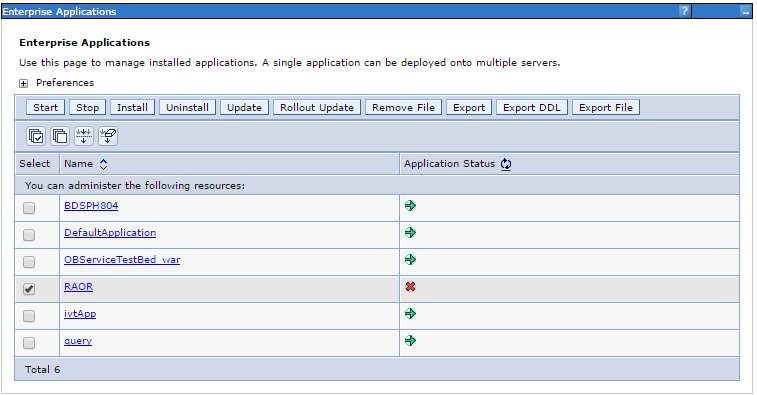Viewport: 757px width, 395px height.
Task: Check the DefaultApplication checkbox
Action: pyautogui.click(x=29, y=235)
